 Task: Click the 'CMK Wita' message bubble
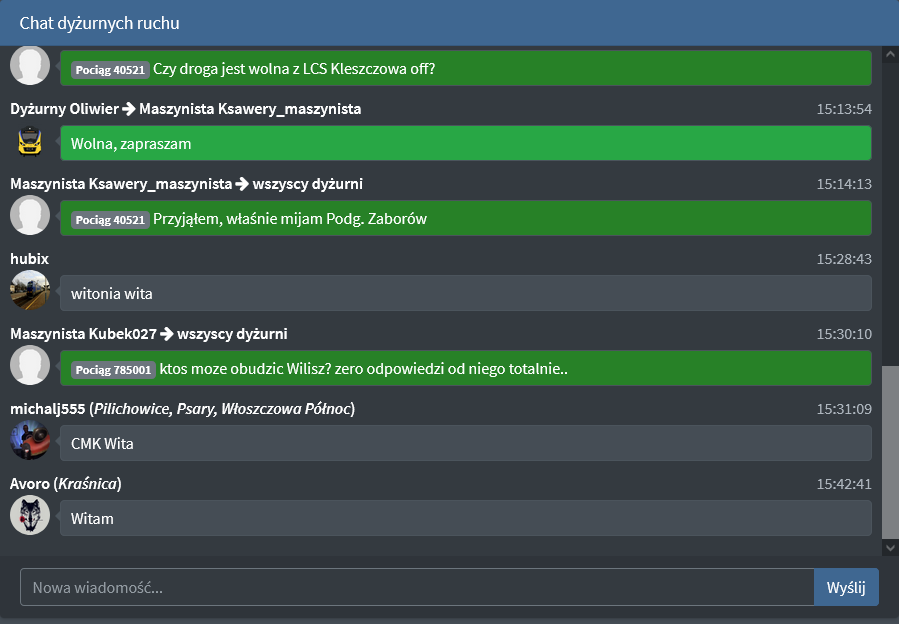465,443
